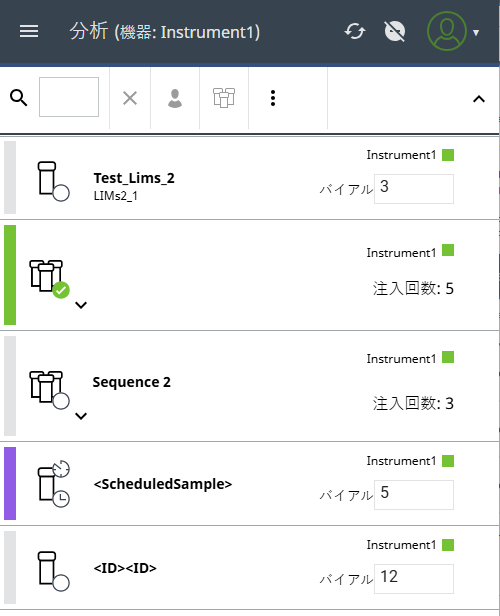The height and width of the screenshot is (616, 500).
Task: Expand the Sequence 2 chevron
Action: point(81,416)
